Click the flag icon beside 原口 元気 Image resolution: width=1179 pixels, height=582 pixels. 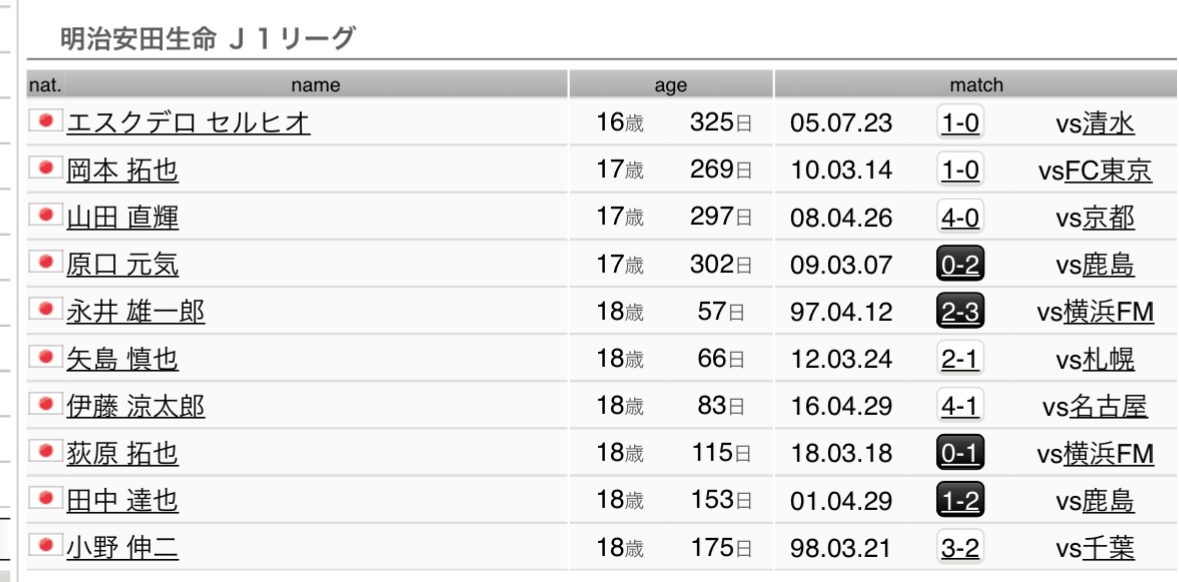point(45,263)
